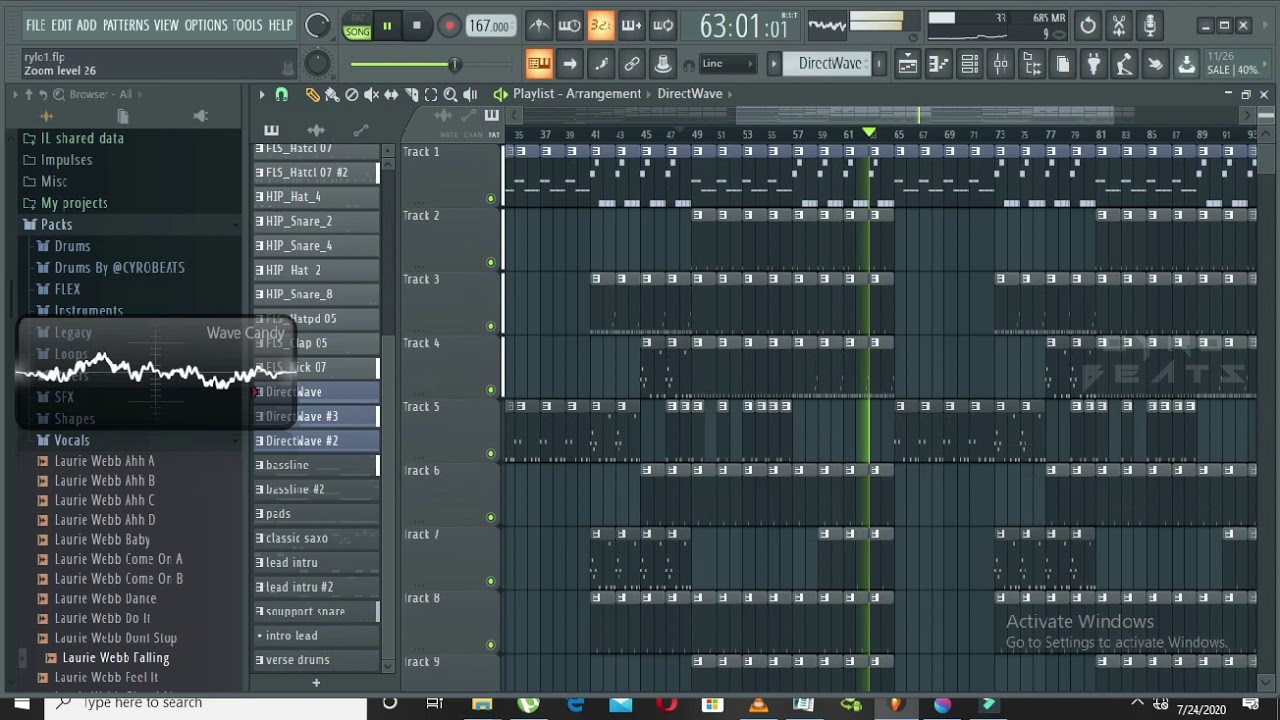Choose the Select tool in playlist toolbar
Image resolution: width=1280 pixels, height=720 pixels.
(431, 94)
